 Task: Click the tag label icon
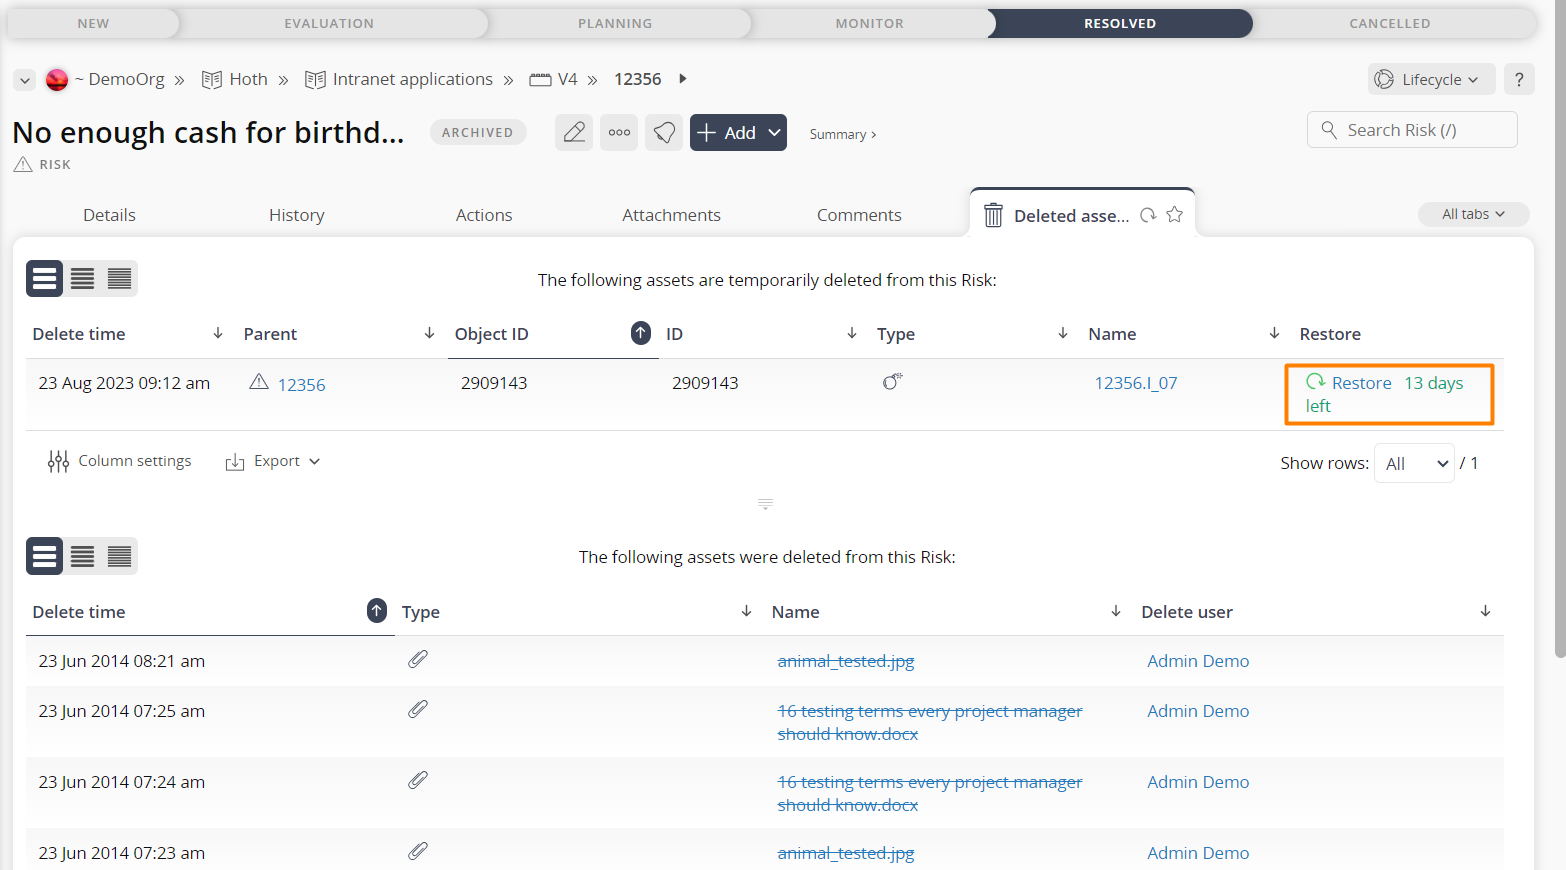point(664,132)
